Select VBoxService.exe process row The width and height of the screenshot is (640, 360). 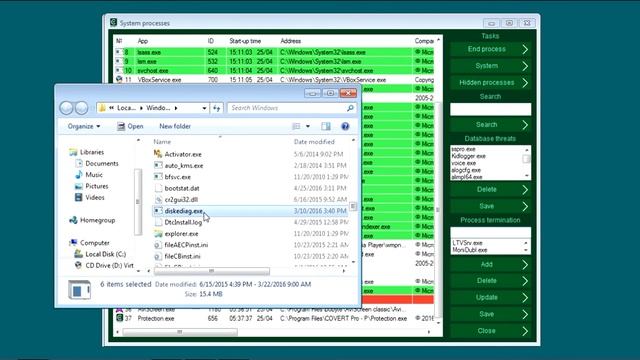pos(274,80)
